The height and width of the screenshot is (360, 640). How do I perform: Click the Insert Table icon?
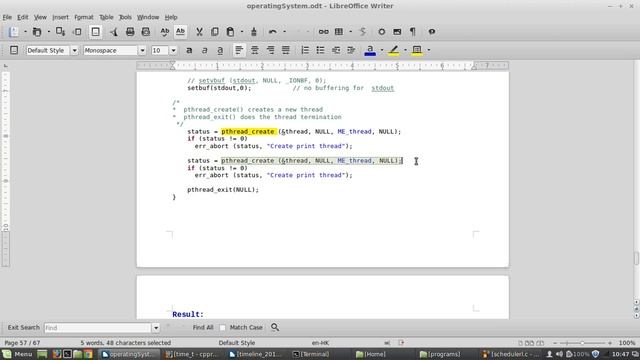[x=339, y=32]
